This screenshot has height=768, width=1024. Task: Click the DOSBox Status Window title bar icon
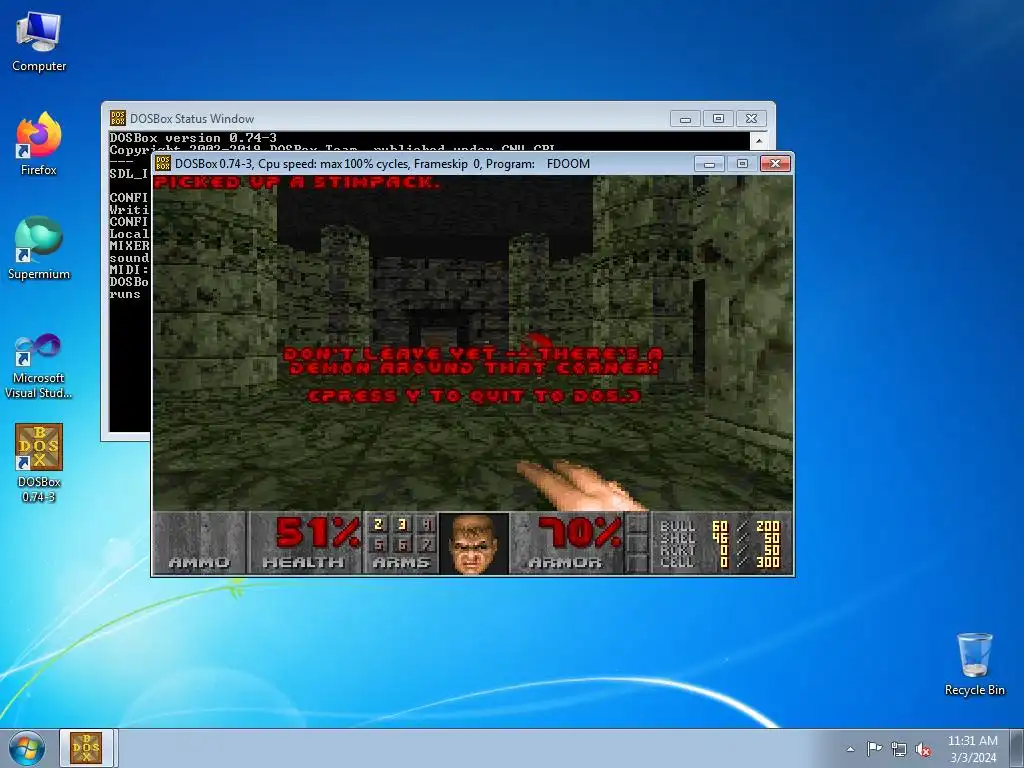tap(118, 118)
